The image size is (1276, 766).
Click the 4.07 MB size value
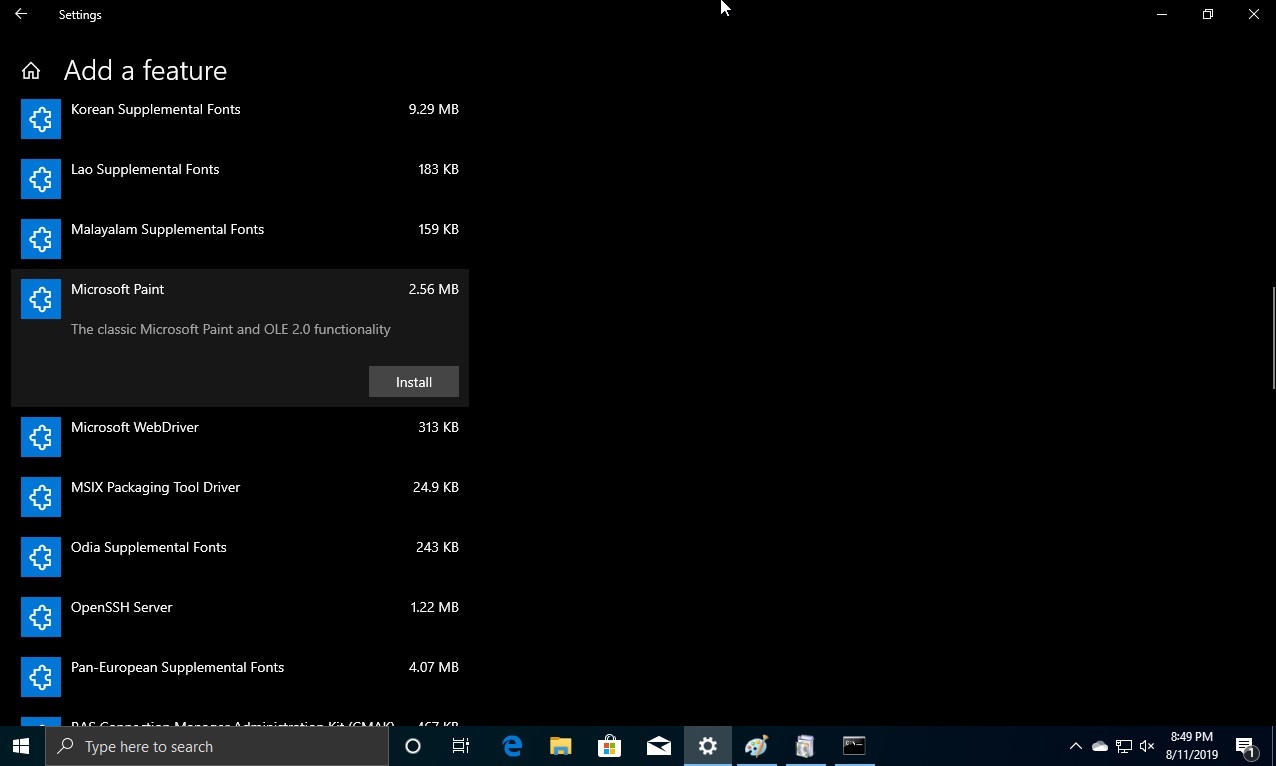point(434,667)
